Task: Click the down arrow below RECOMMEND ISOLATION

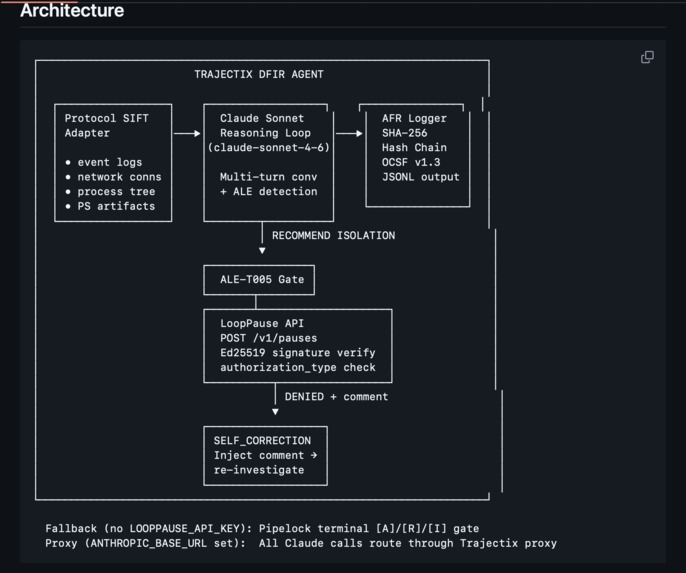Action: pyautogui.click(x=262, y=250)
